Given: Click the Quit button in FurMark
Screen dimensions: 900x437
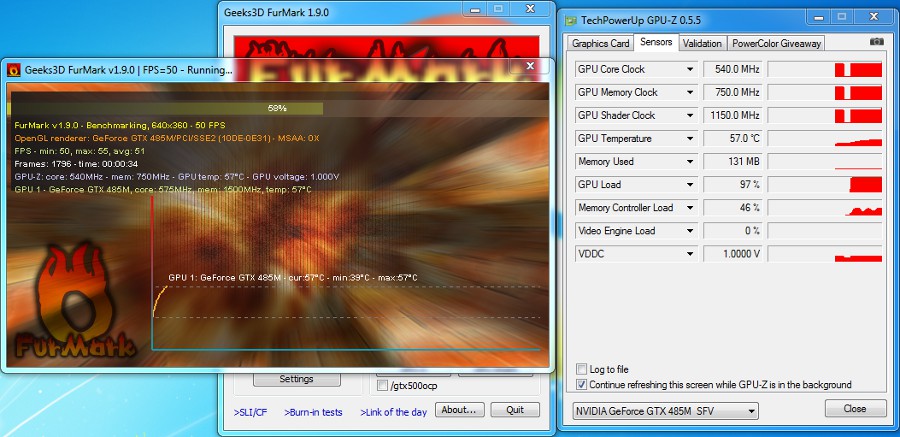Looking at the screenshot, I should (515, 410).
